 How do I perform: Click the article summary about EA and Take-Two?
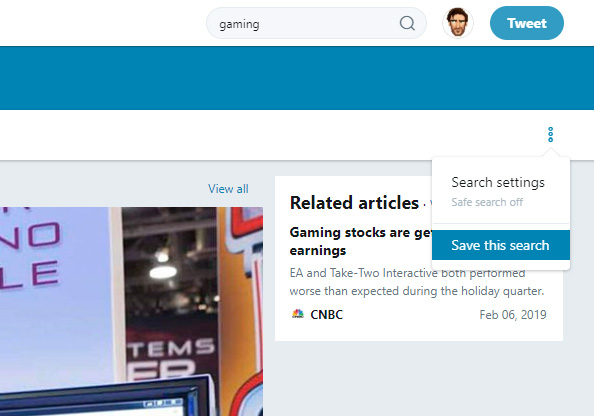(417, 282)
